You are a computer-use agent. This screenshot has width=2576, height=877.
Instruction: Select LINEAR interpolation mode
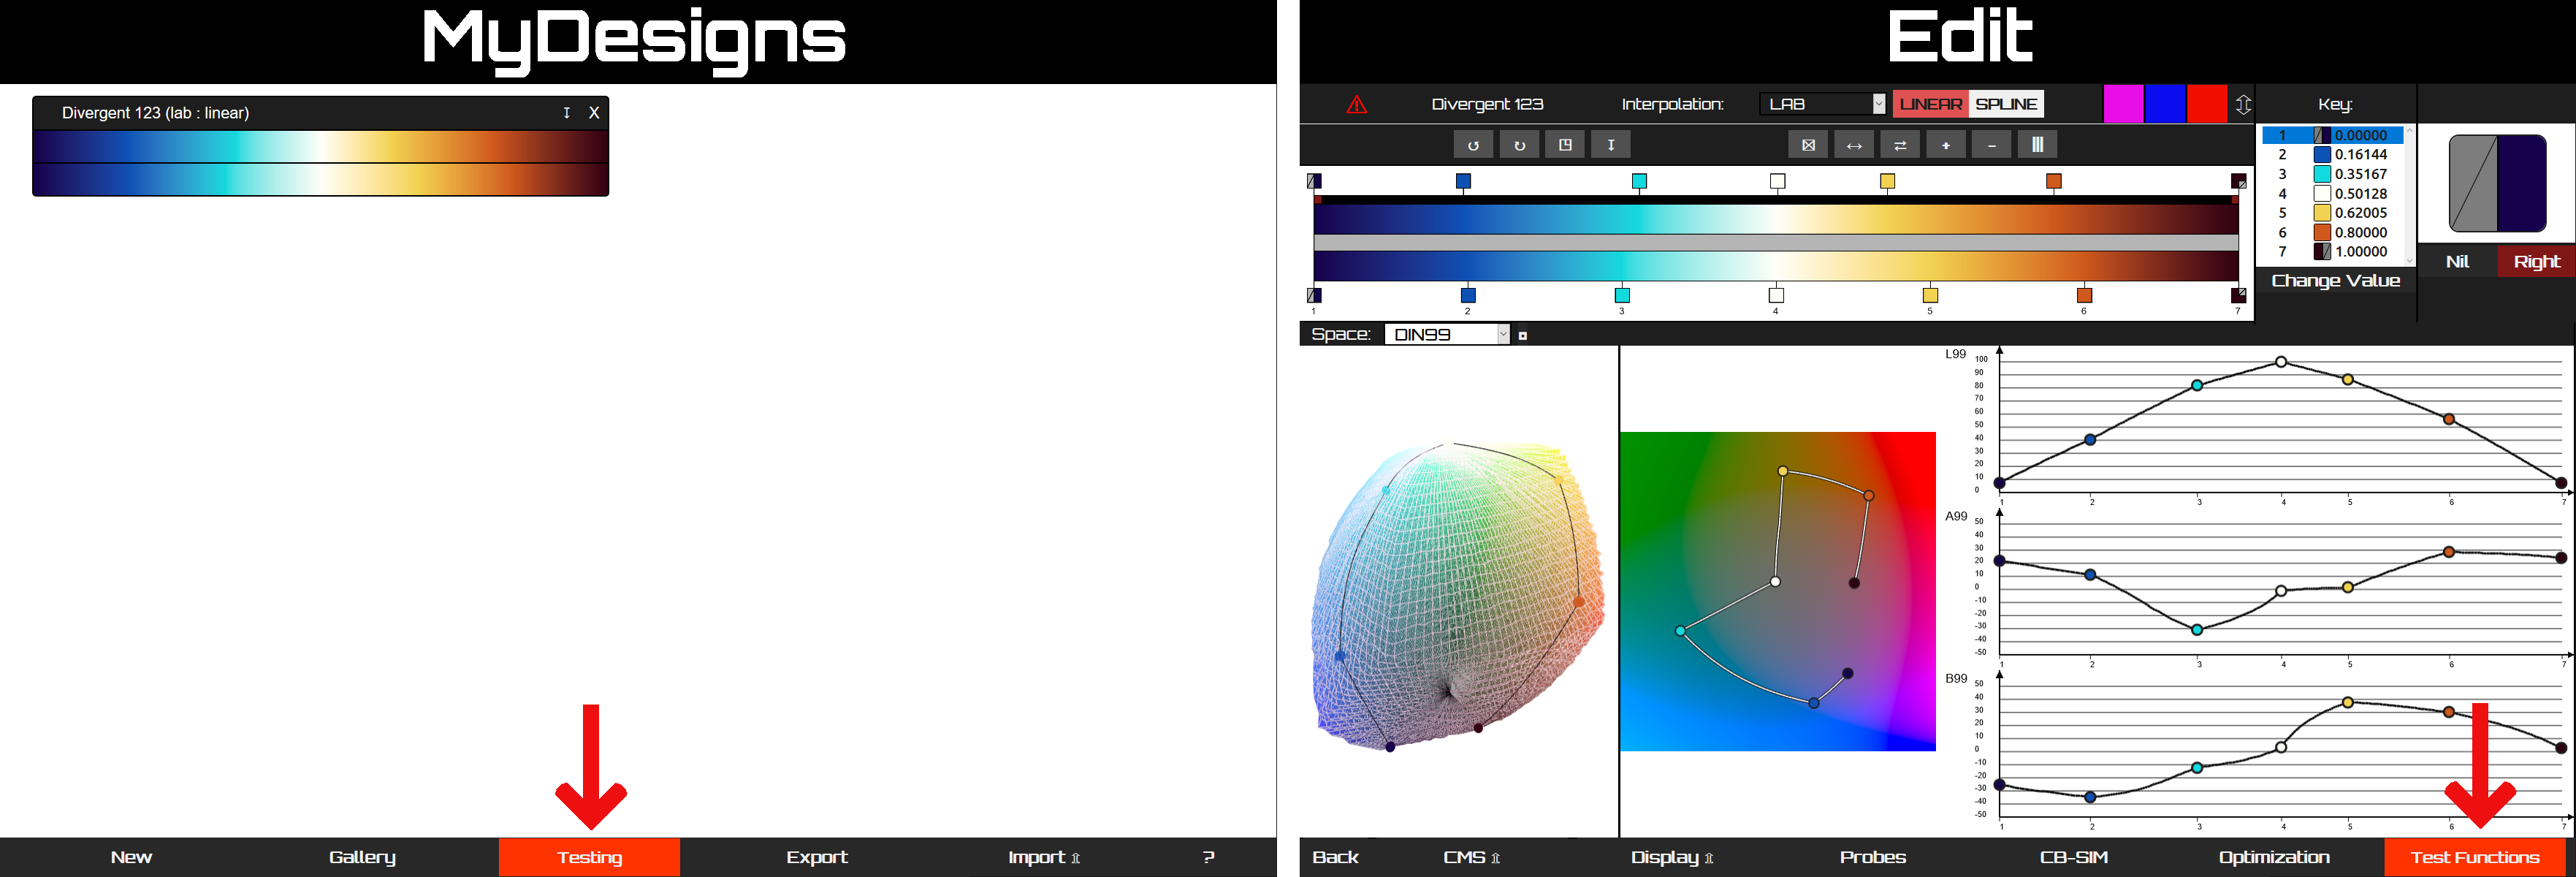coord(1930,104)
